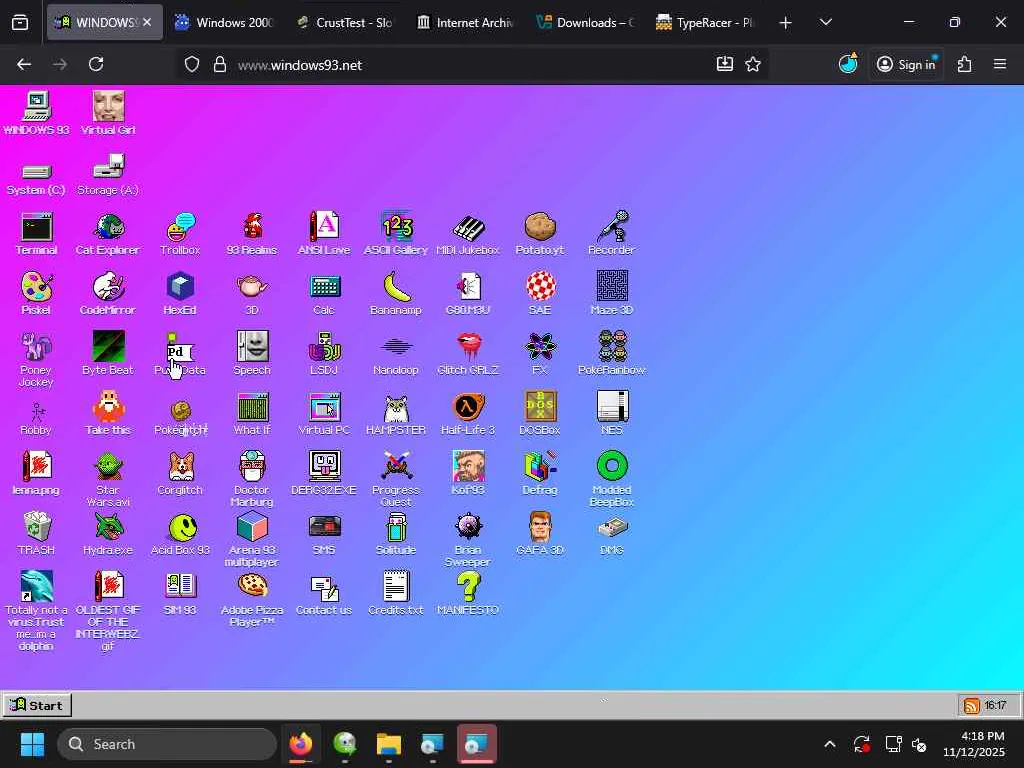Open the 93 Realms icon
The width and height of the screenshot is (1024, 768).
(252, 234)
